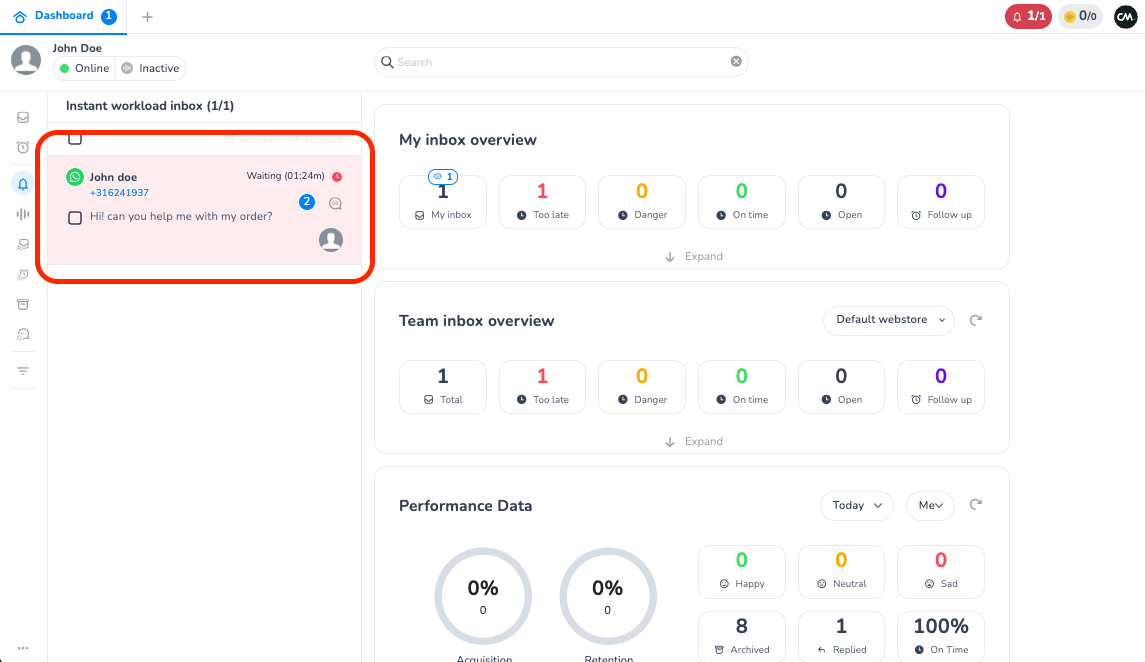
Task: Click the red 1/1 notifications badge
Action: pyautogui.click(x=1028, y=16)
